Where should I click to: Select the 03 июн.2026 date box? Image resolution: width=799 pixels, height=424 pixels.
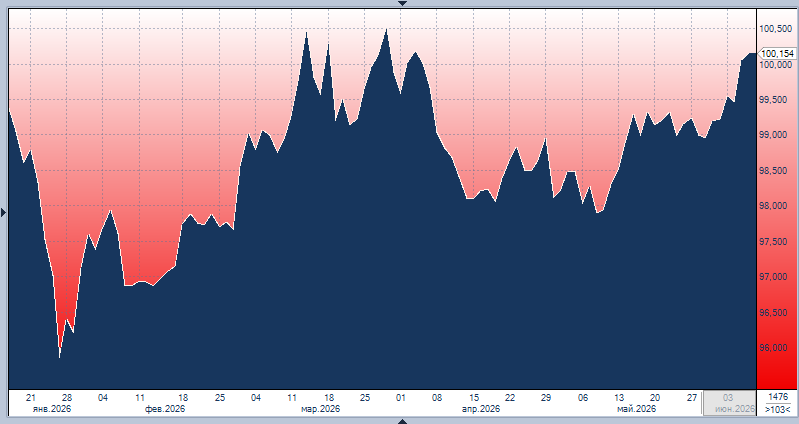[x=729, y=403]
